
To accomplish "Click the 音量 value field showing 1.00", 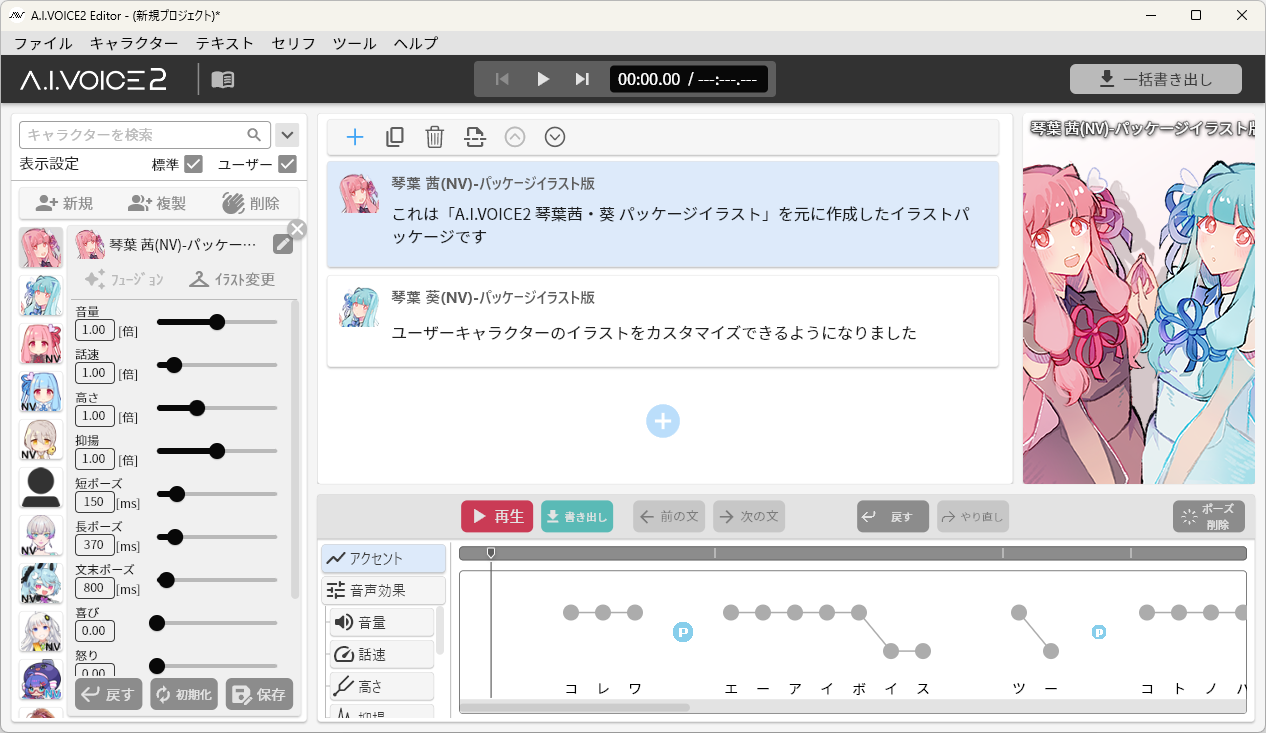I will [95, 330].
